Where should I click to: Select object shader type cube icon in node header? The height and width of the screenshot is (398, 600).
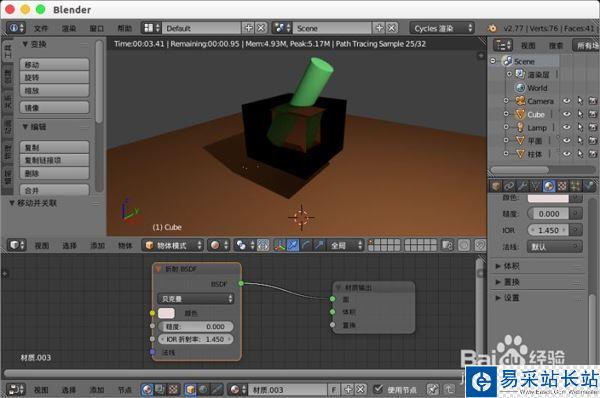tap(190, 390)
